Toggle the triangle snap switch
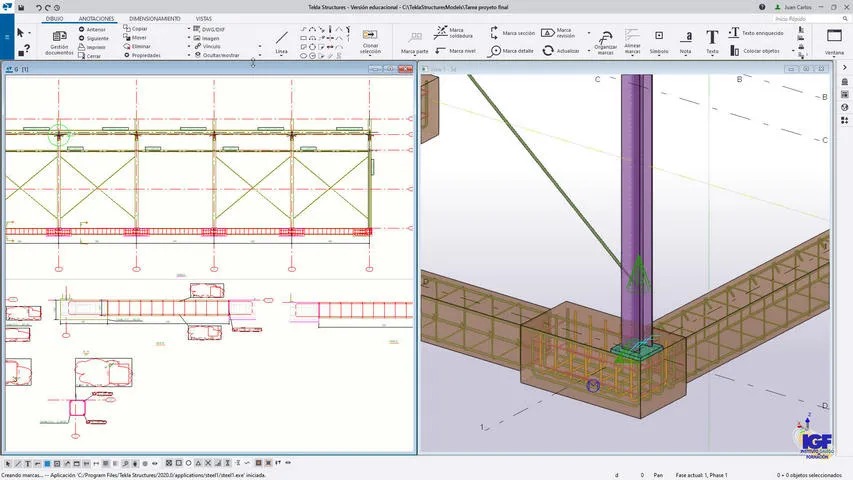This screenshot has width=853, height=480. pyautogui.click(x=198, y=463)
